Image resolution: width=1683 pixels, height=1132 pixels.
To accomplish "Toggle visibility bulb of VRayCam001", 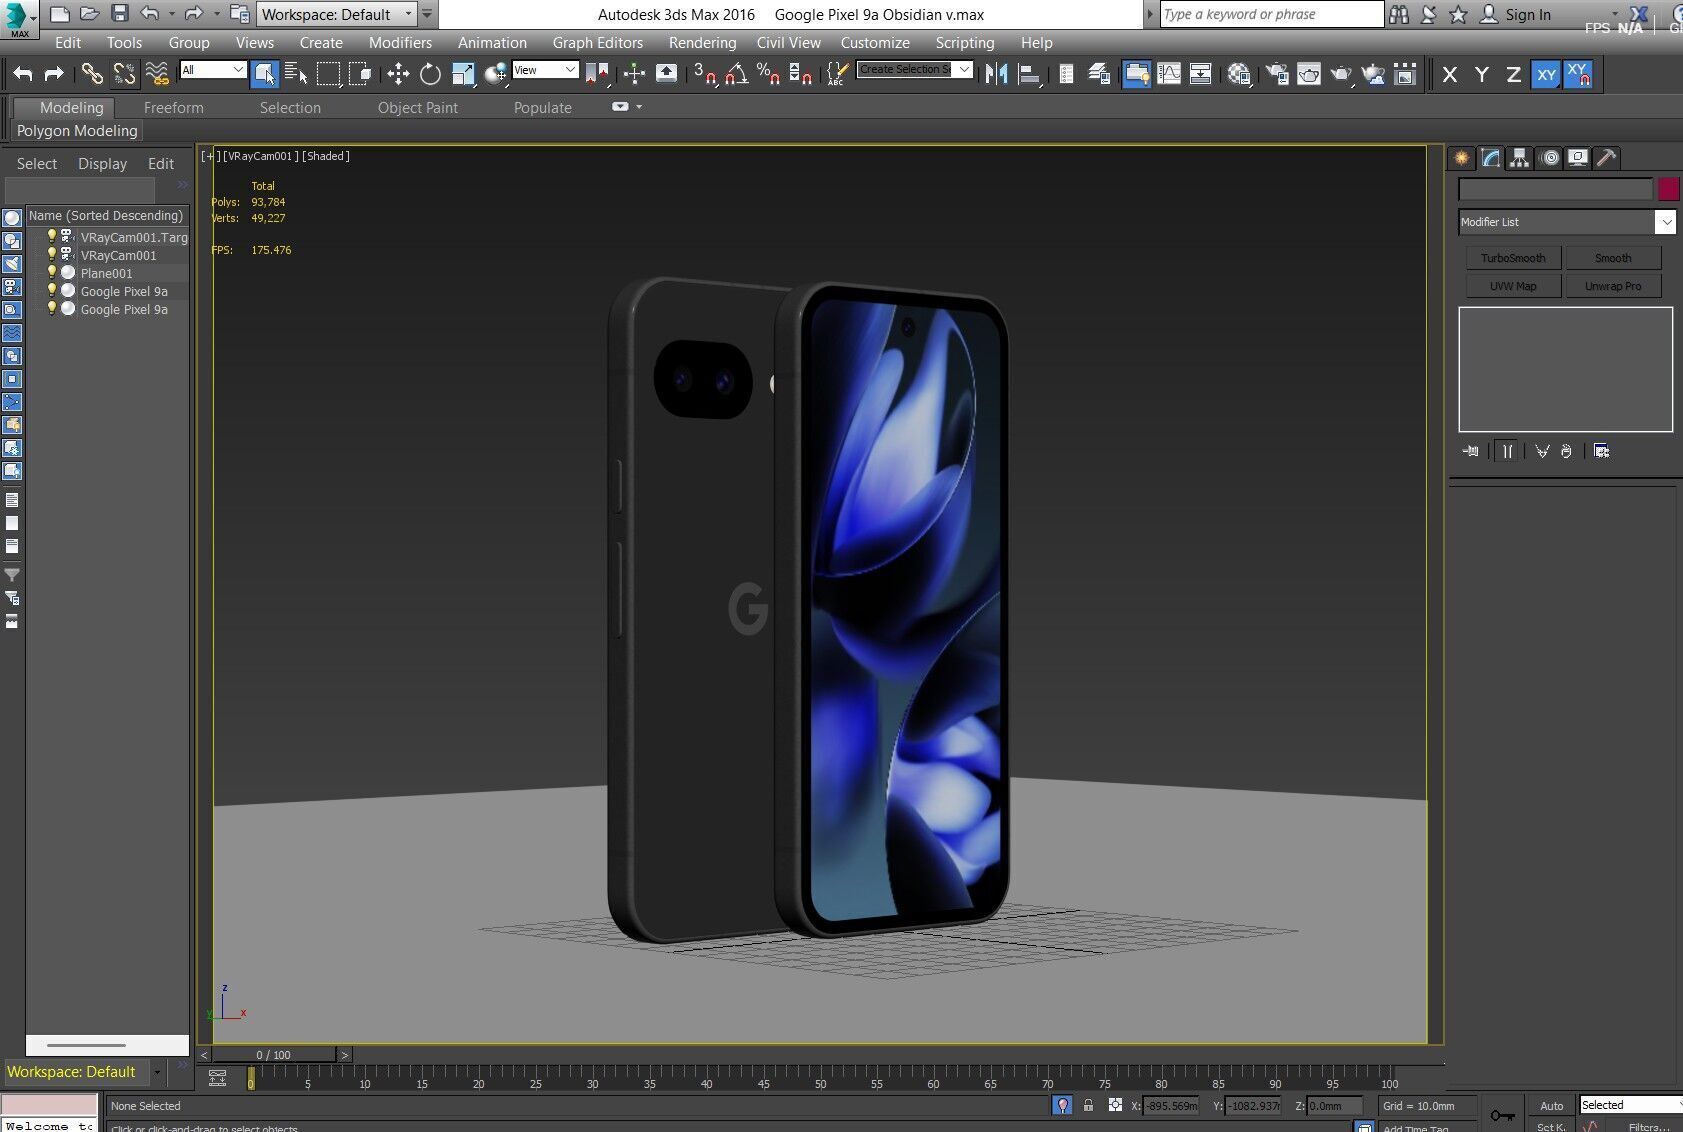I will coord(52,254).
